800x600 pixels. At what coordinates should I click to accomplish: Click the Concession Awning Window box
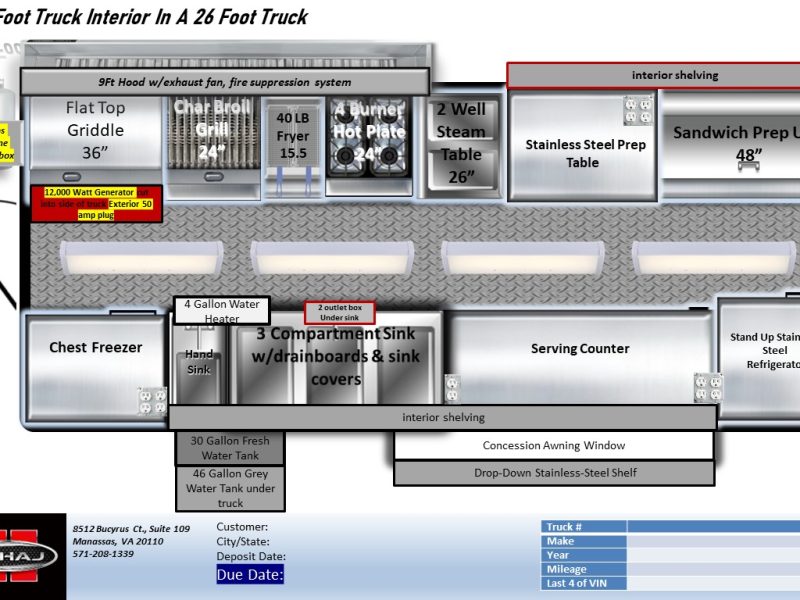click(x=553, y=446)
